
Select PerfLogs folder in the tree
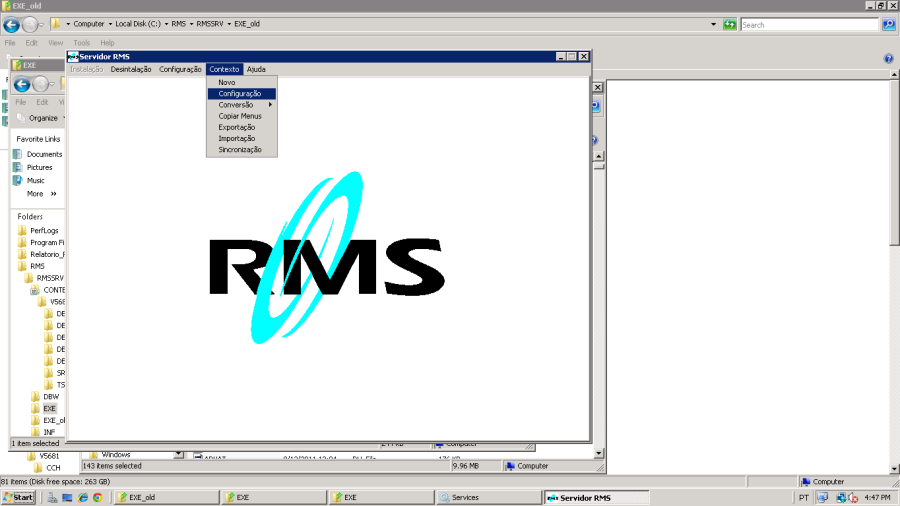pyautogui.click(x=44, y=231)
